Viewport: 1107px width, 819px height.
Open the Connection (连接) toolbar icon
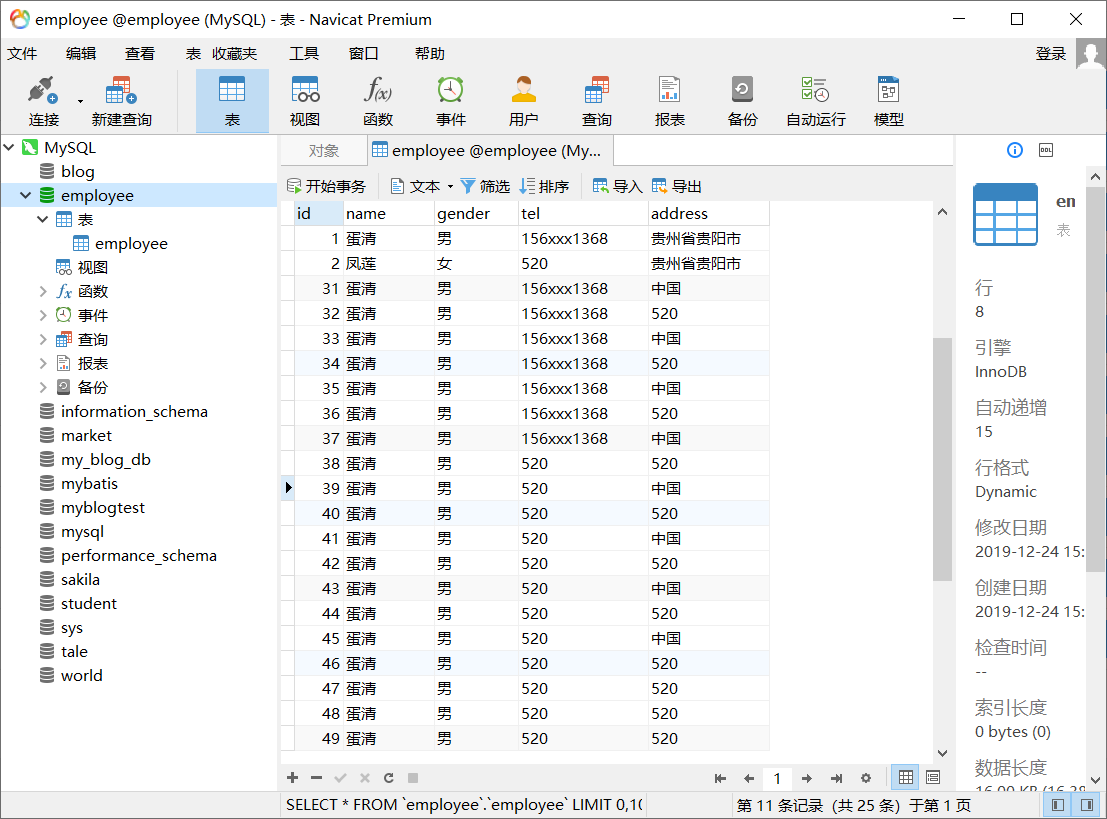click(43, 101)
